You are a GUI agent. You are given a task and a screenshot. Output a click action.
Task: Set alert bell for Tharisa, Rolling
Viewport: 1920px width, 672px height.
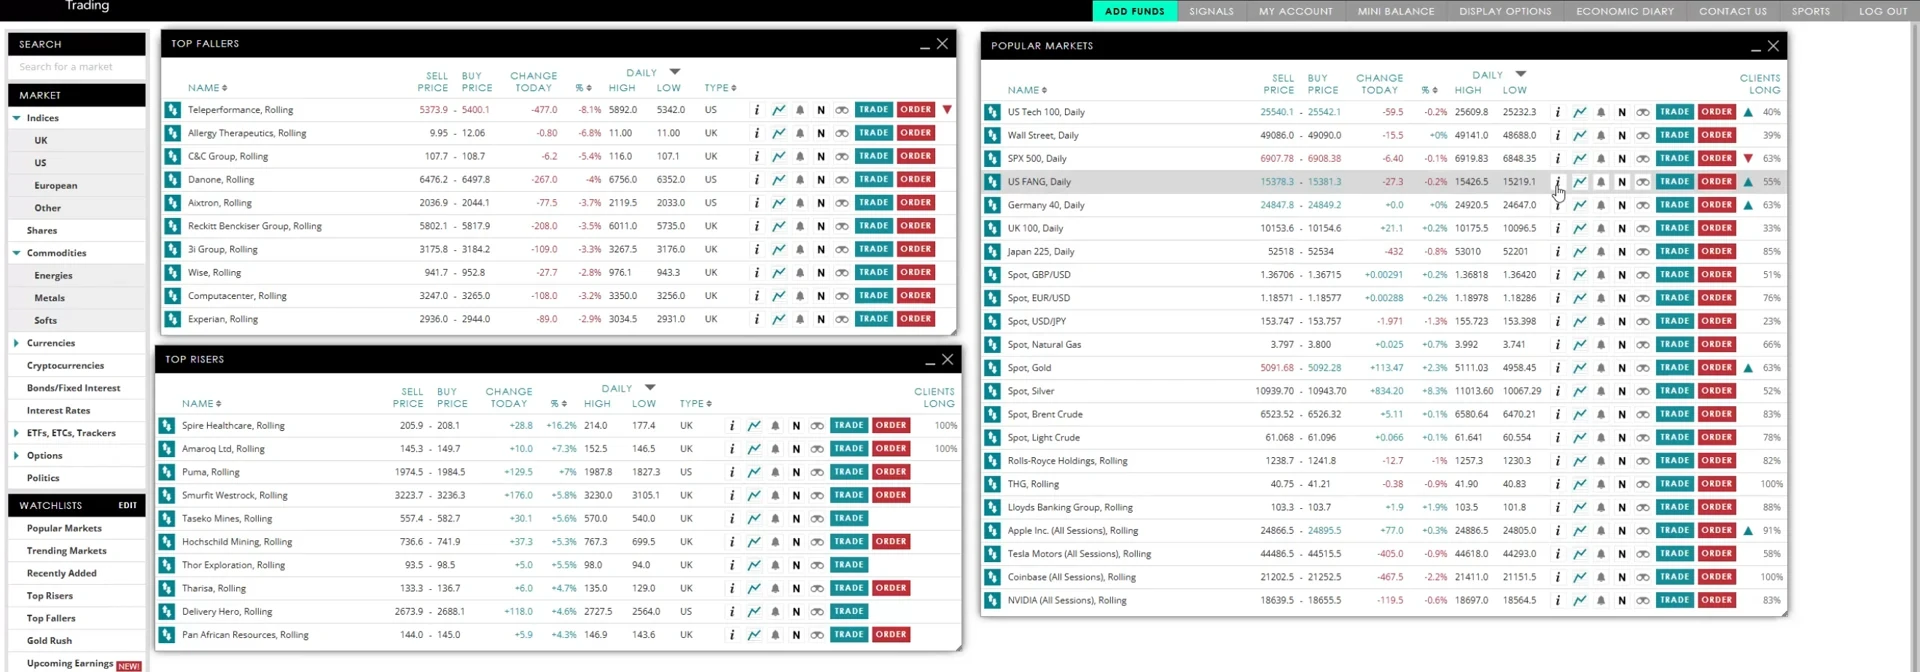(775, 589)
